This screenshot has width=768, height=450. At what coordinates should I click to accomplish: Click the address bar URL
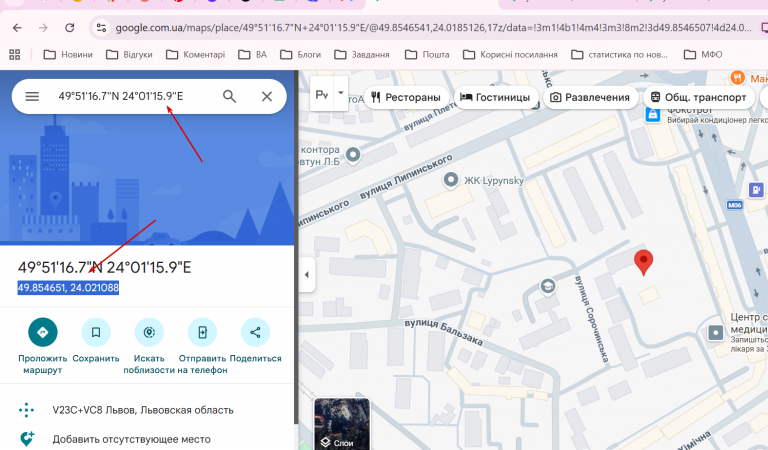pyautogui.click(x=433, y=28)
